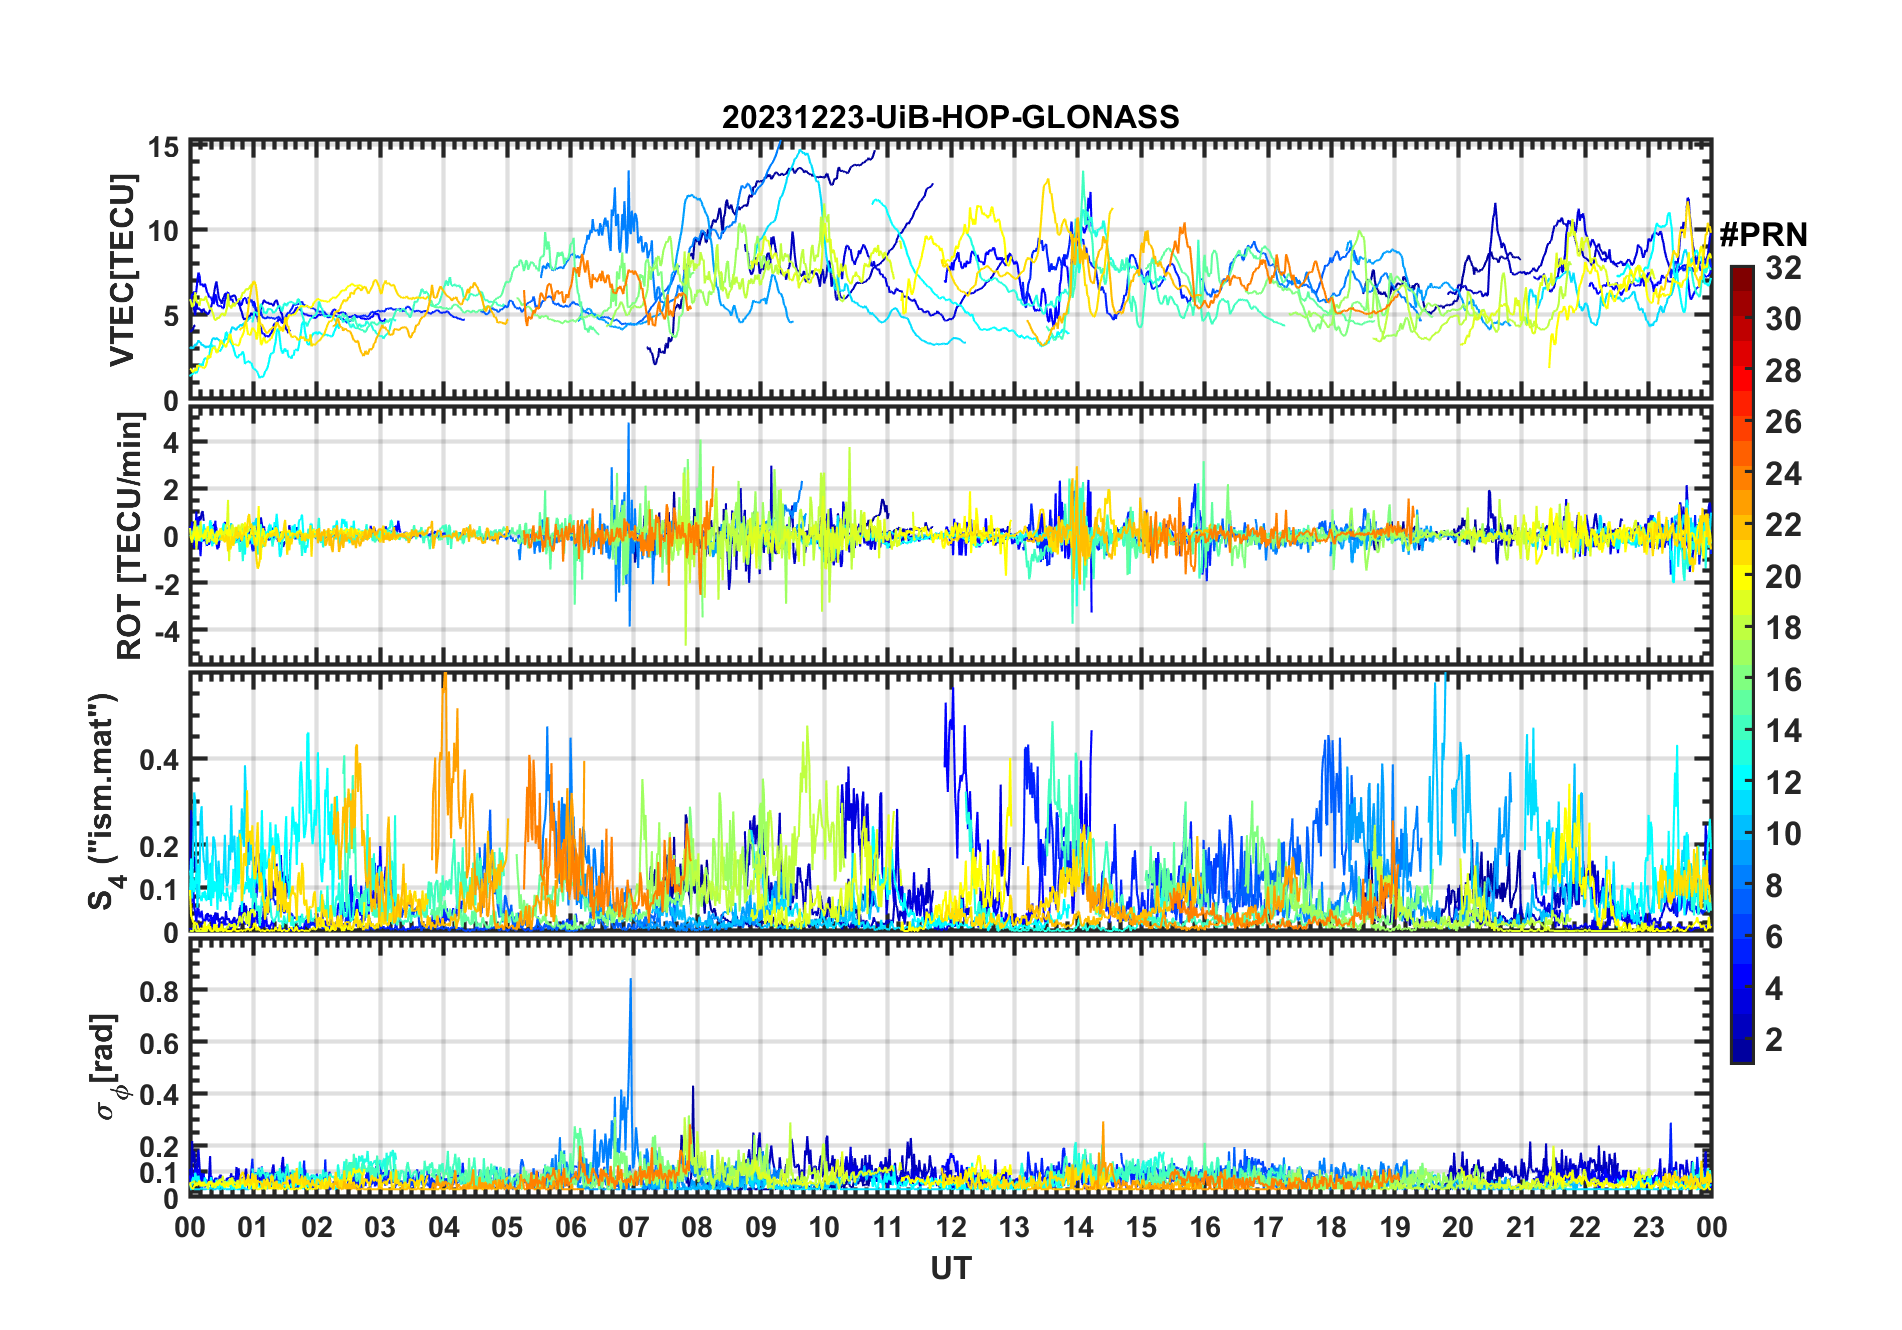The width and height of the screenshot is (1902, 1330).
Task: Click the PRN colorbar
Action: click(1741, 664)
